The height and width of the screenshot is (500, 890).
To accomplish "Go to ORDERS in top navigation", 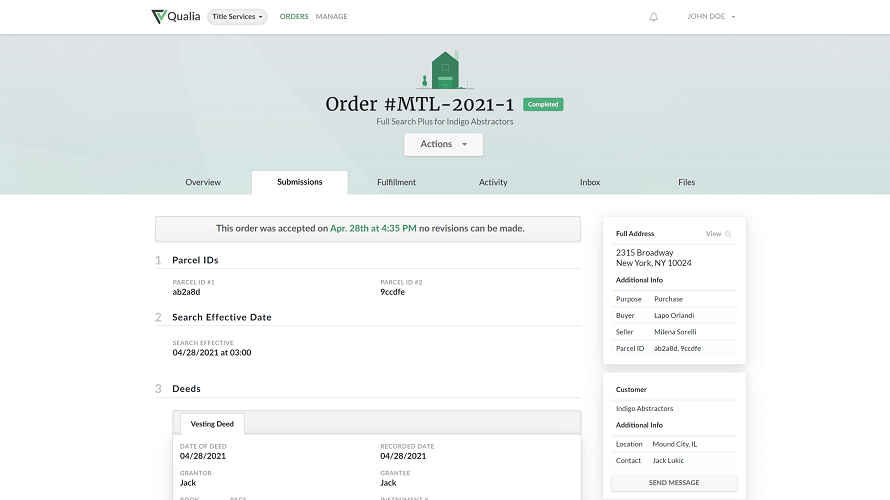I will tap(294, 17).
